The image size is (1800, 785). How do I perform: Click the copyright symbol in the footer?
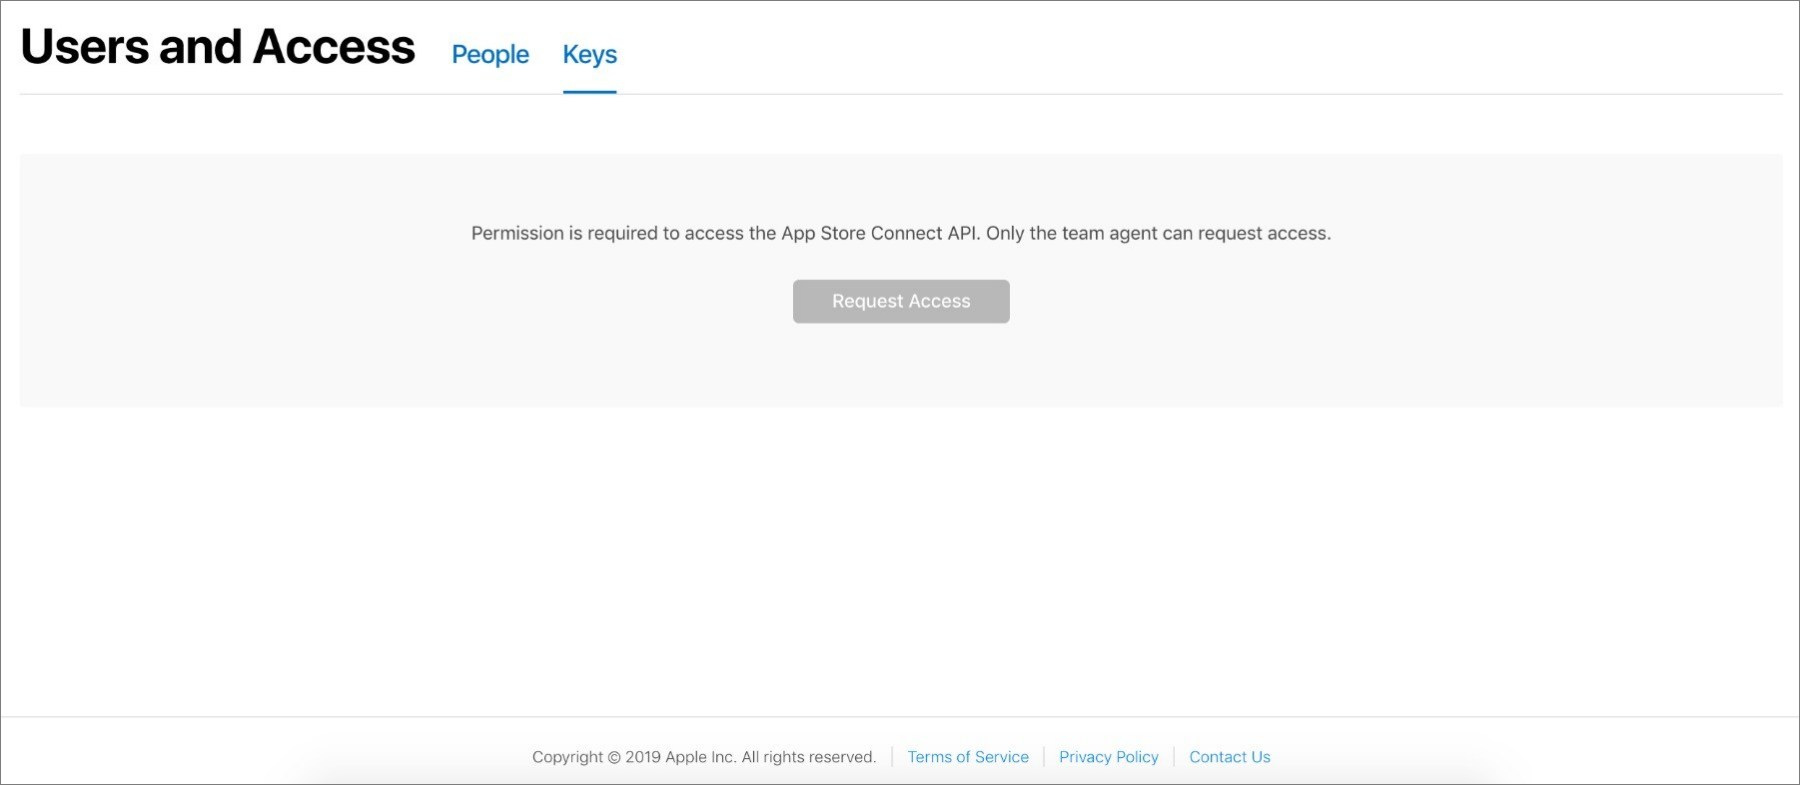point(614,757)
